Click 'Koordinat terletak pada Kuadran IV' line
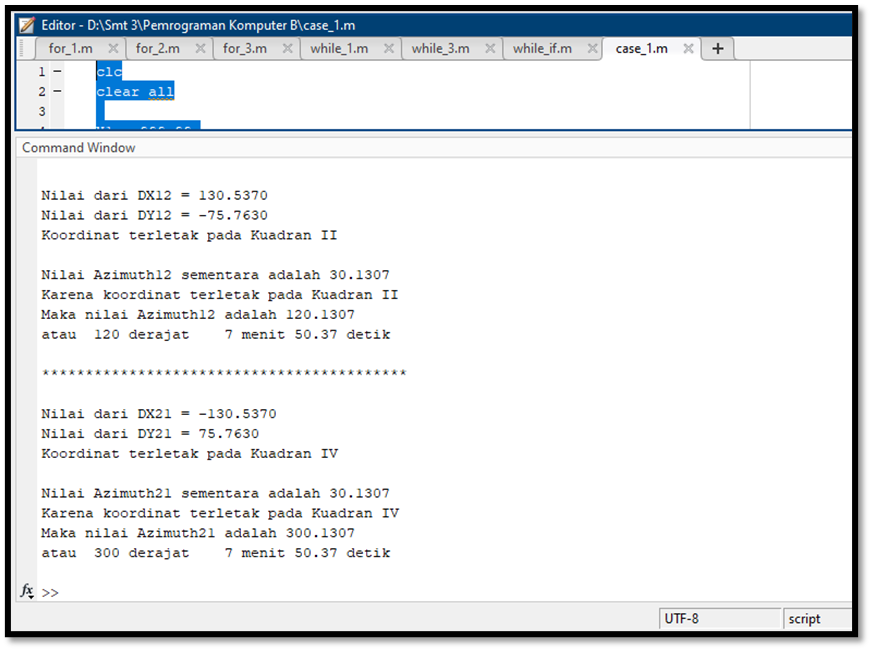Screen dimensions: 871x650 point(189,454)
